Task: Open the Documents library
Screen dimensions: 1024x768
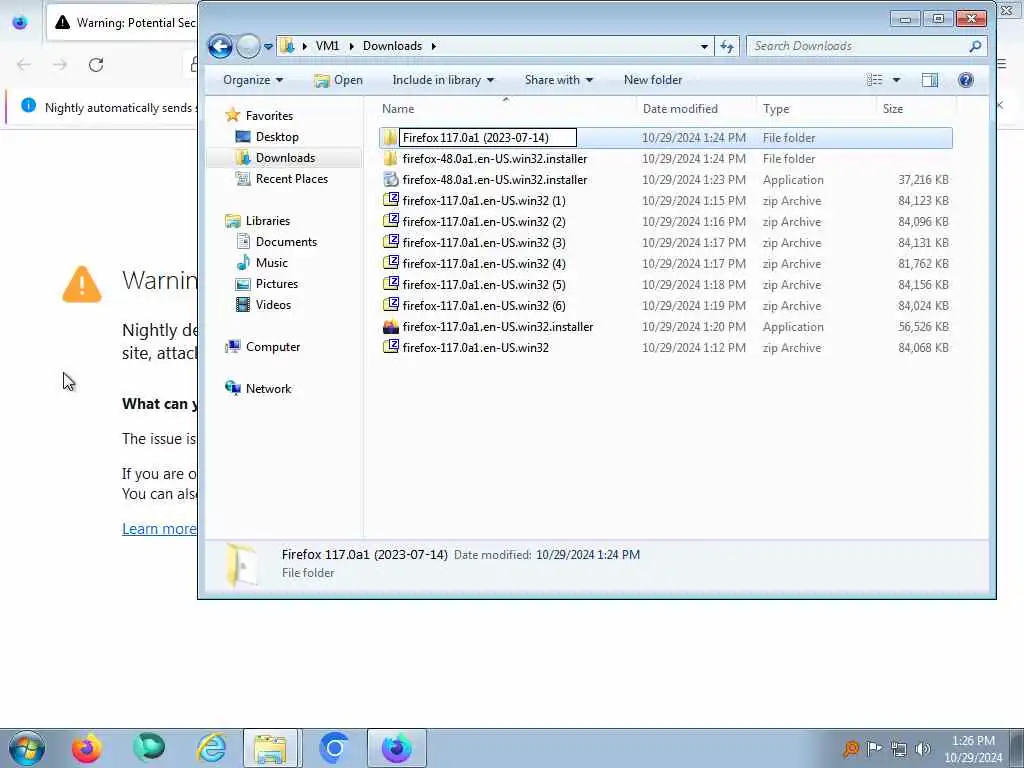Action: [x=276, y=242]
